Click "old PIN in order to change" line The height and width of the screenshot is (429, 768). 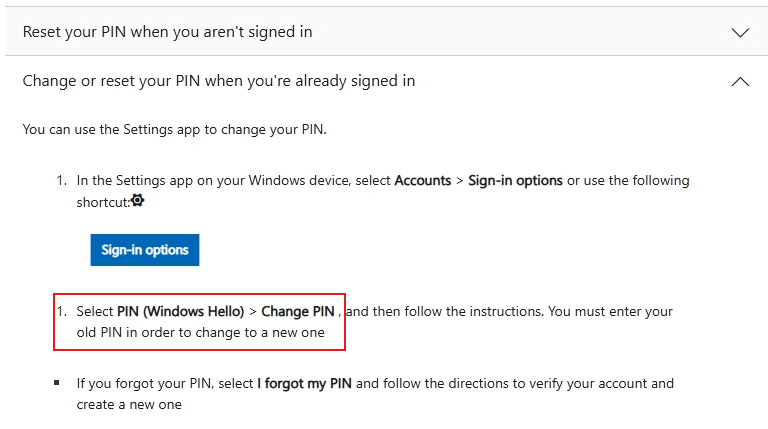click(200, 333)
